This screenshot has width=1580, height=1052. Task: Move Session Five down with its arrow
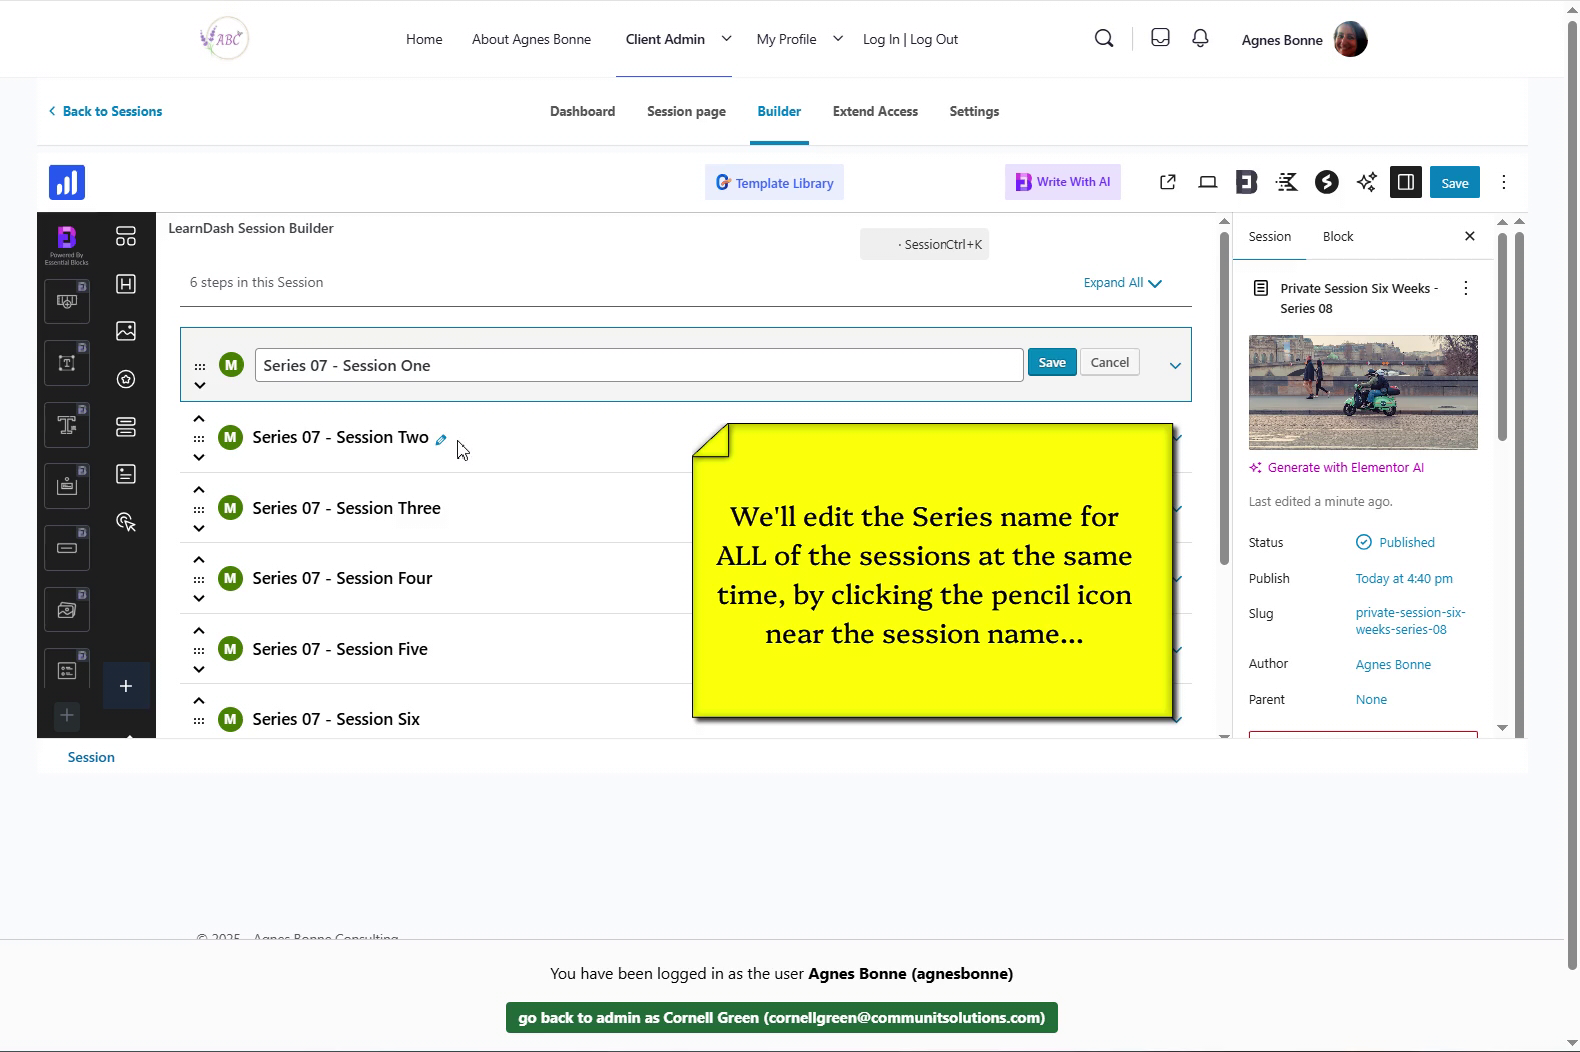point(199,669)
